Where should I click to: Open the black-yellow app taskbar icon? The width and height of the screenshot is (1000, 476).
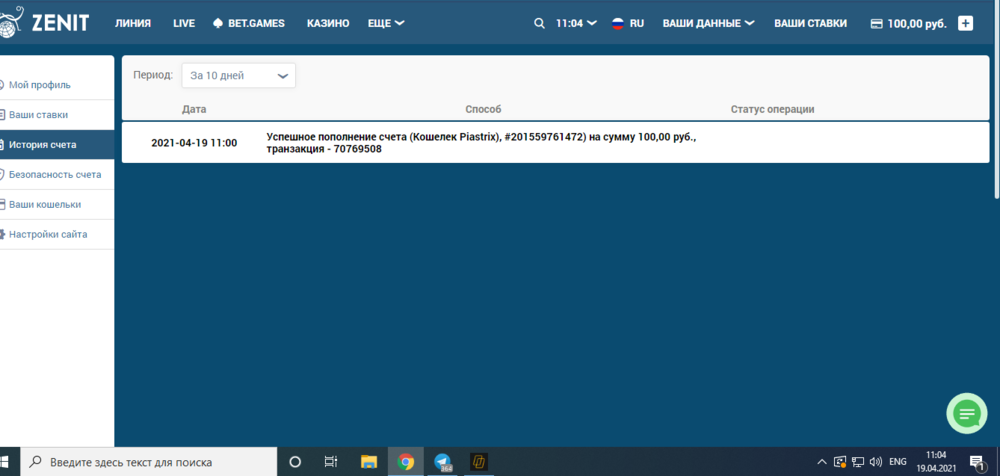(x=479, y=462)
